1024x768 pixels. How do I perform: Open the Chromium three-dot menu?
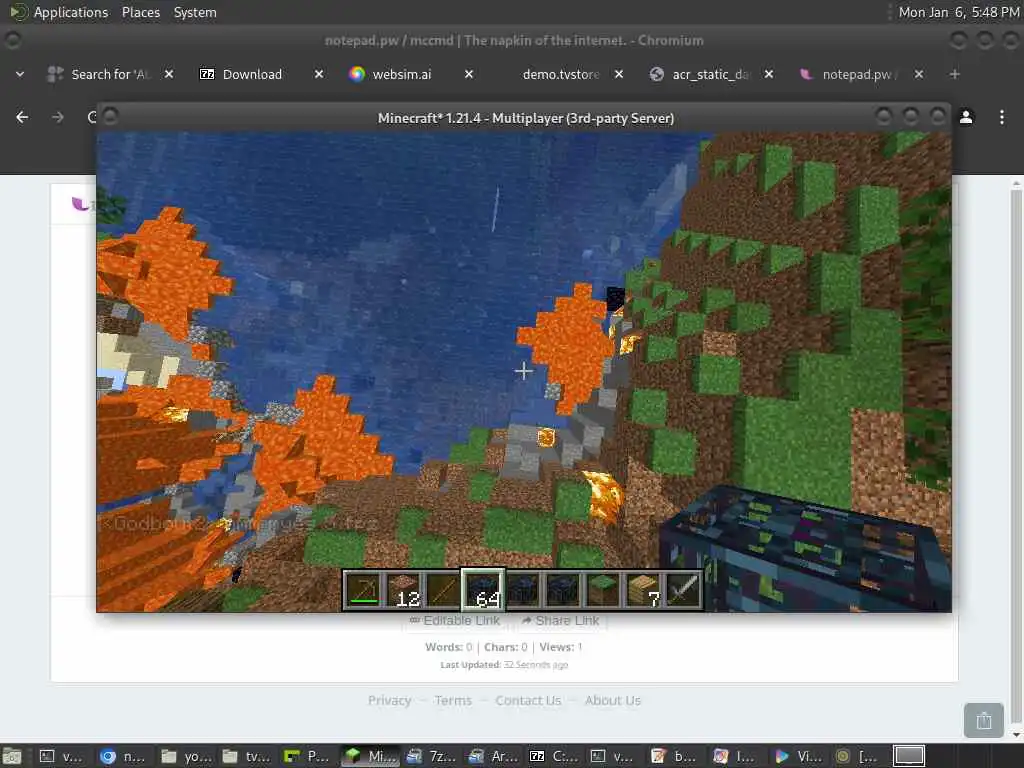pos(1002,117)
